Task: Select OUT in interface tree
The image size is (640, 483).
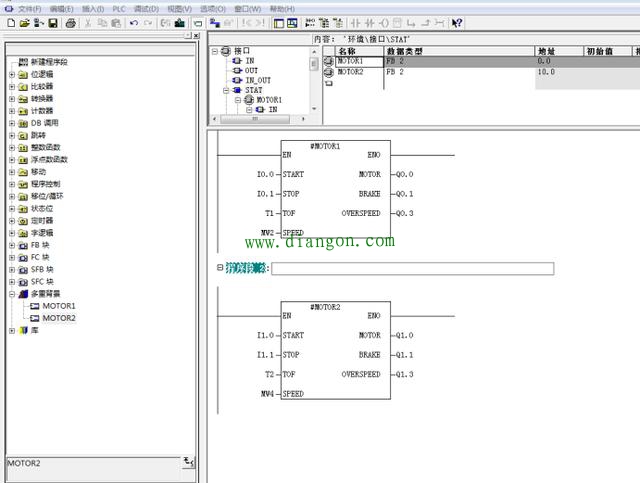Action: 251,71
